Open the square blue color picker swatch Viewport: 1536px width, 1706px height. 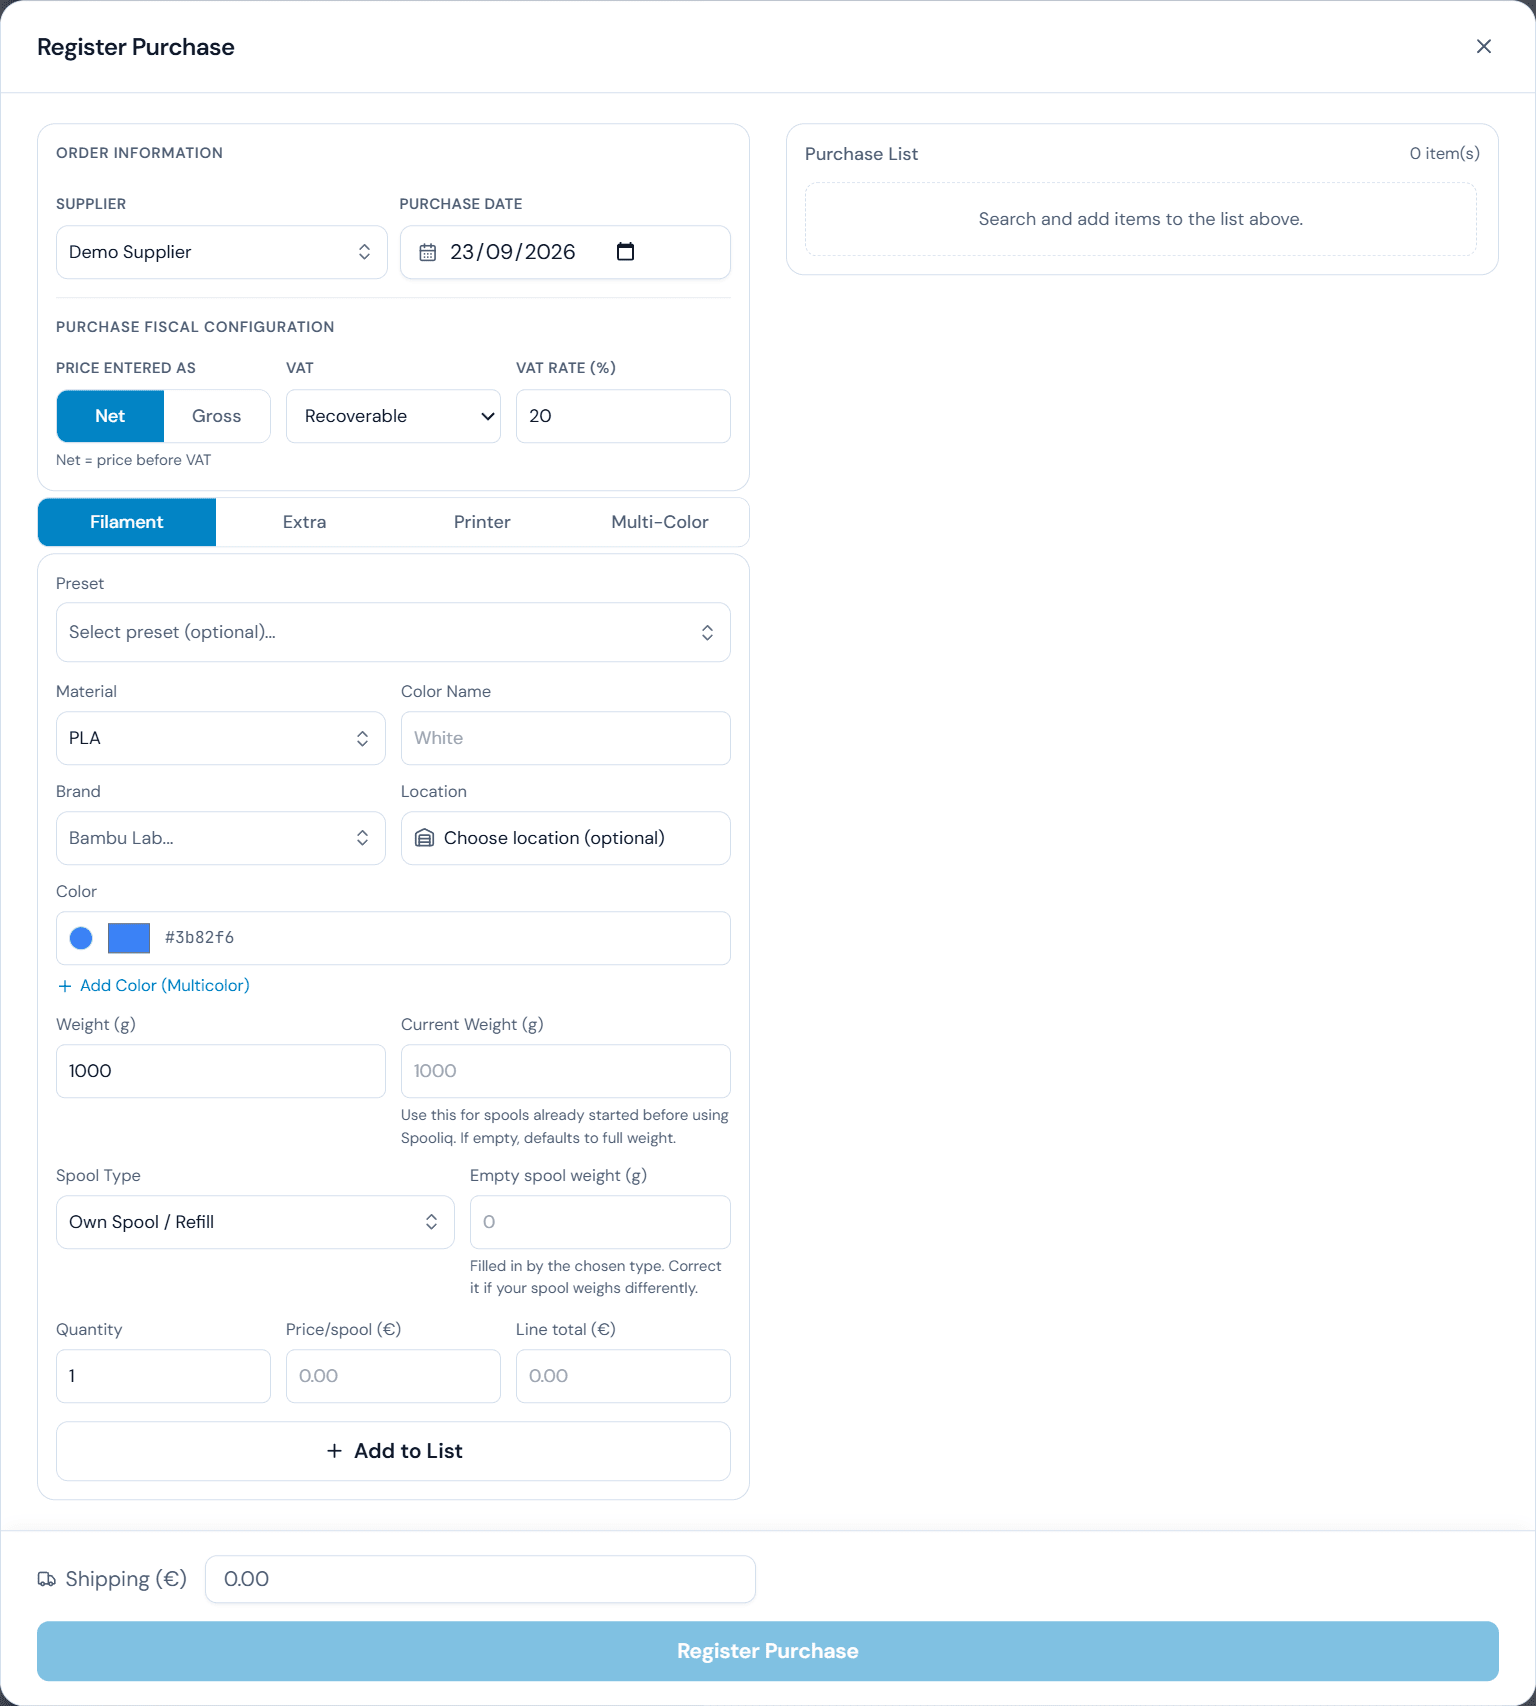(129, 938)
